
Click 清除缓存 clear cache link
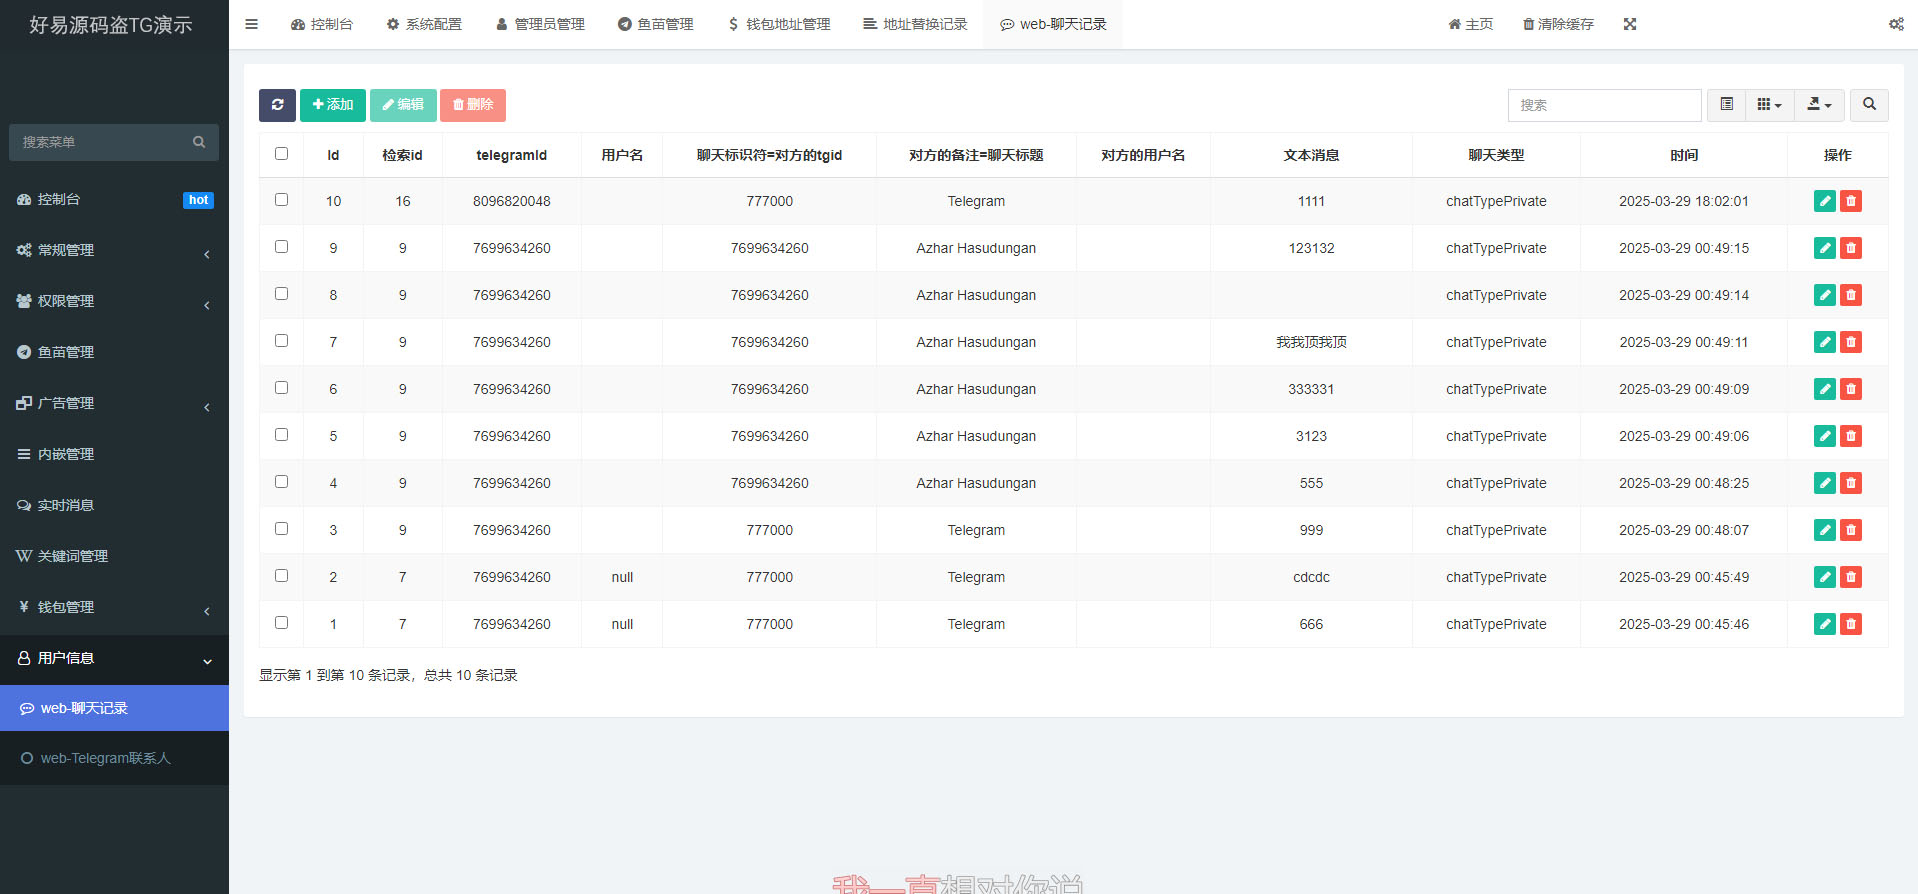click(1558, 24)
